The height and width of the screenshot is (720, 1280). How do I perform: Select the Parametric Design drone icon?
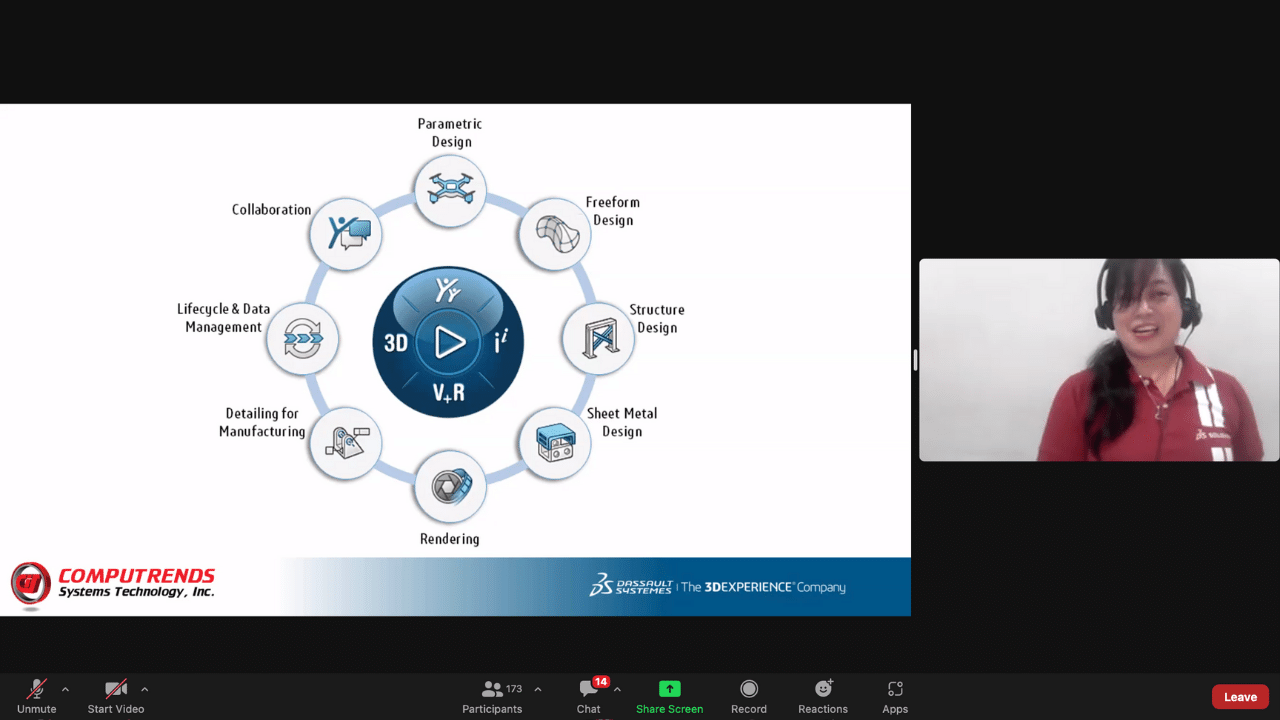click(449, 190)
